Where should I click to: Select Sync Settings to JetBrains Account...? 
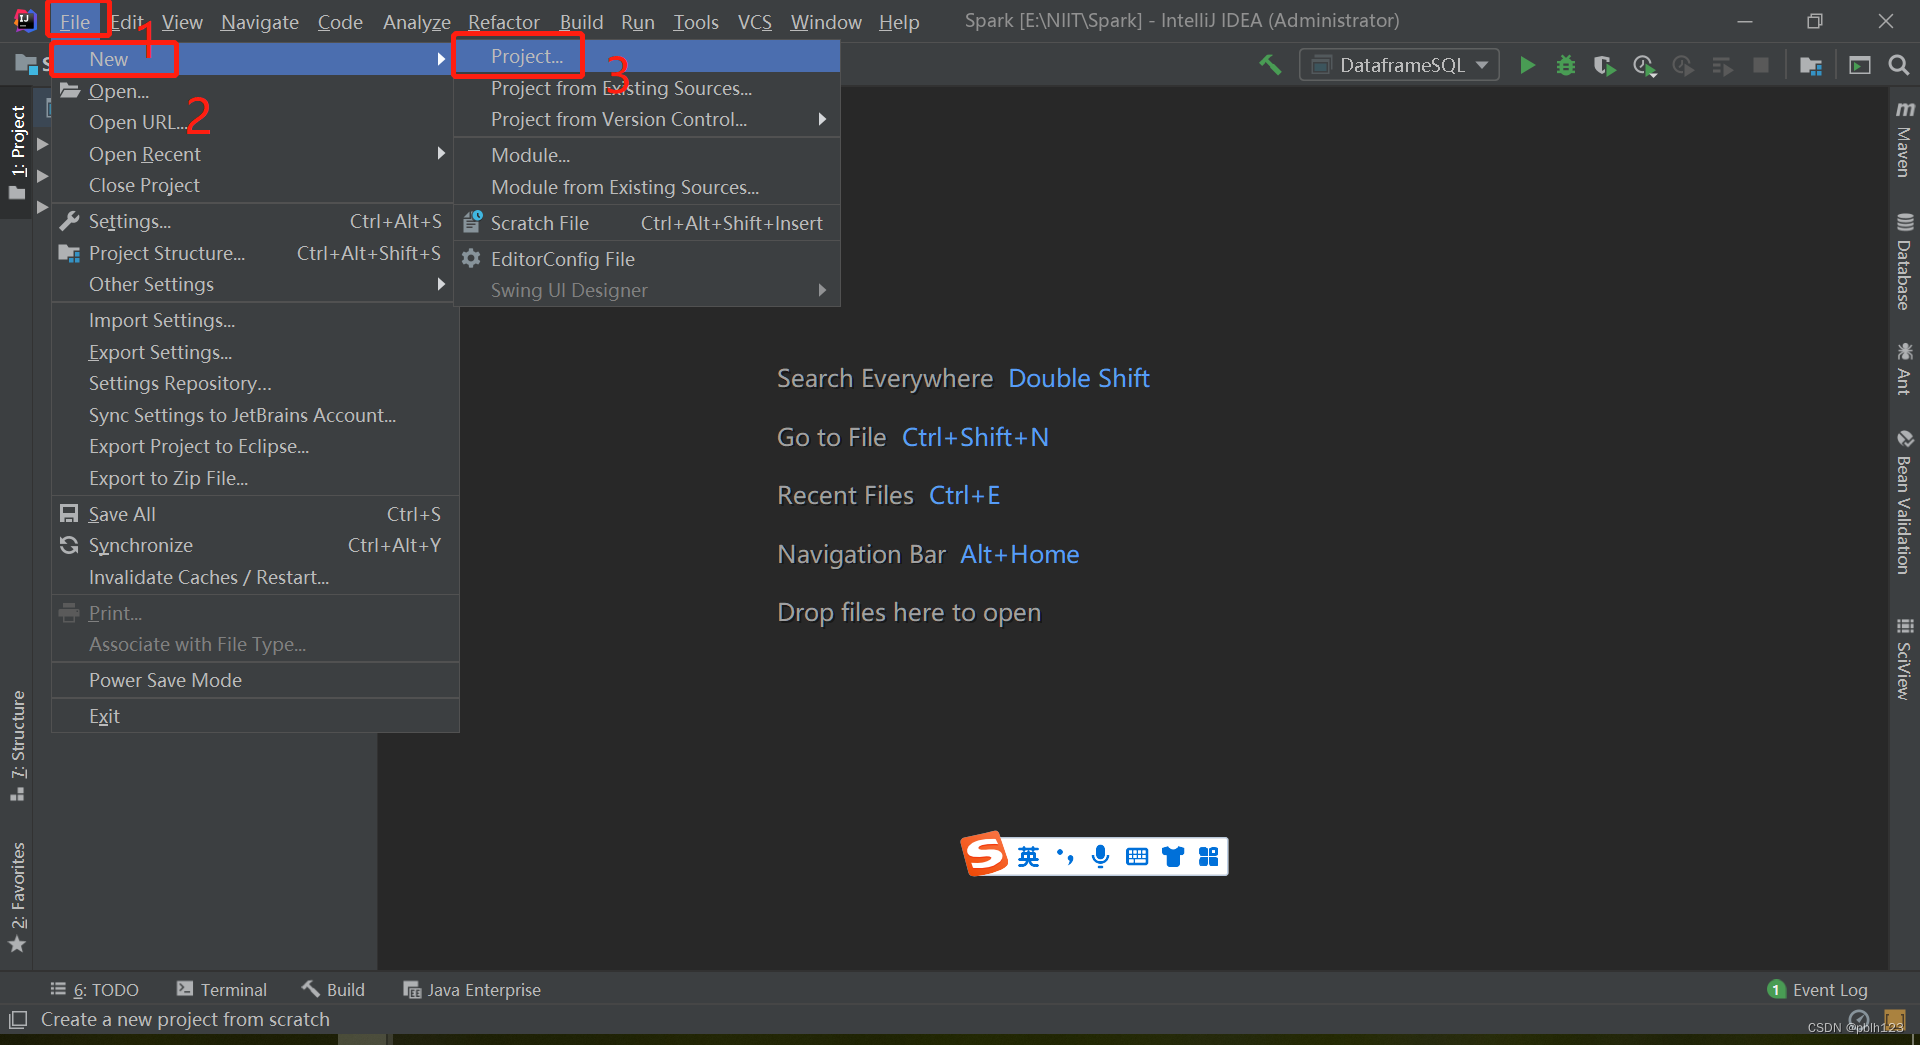pyautogui.click(x=255, y=415)
